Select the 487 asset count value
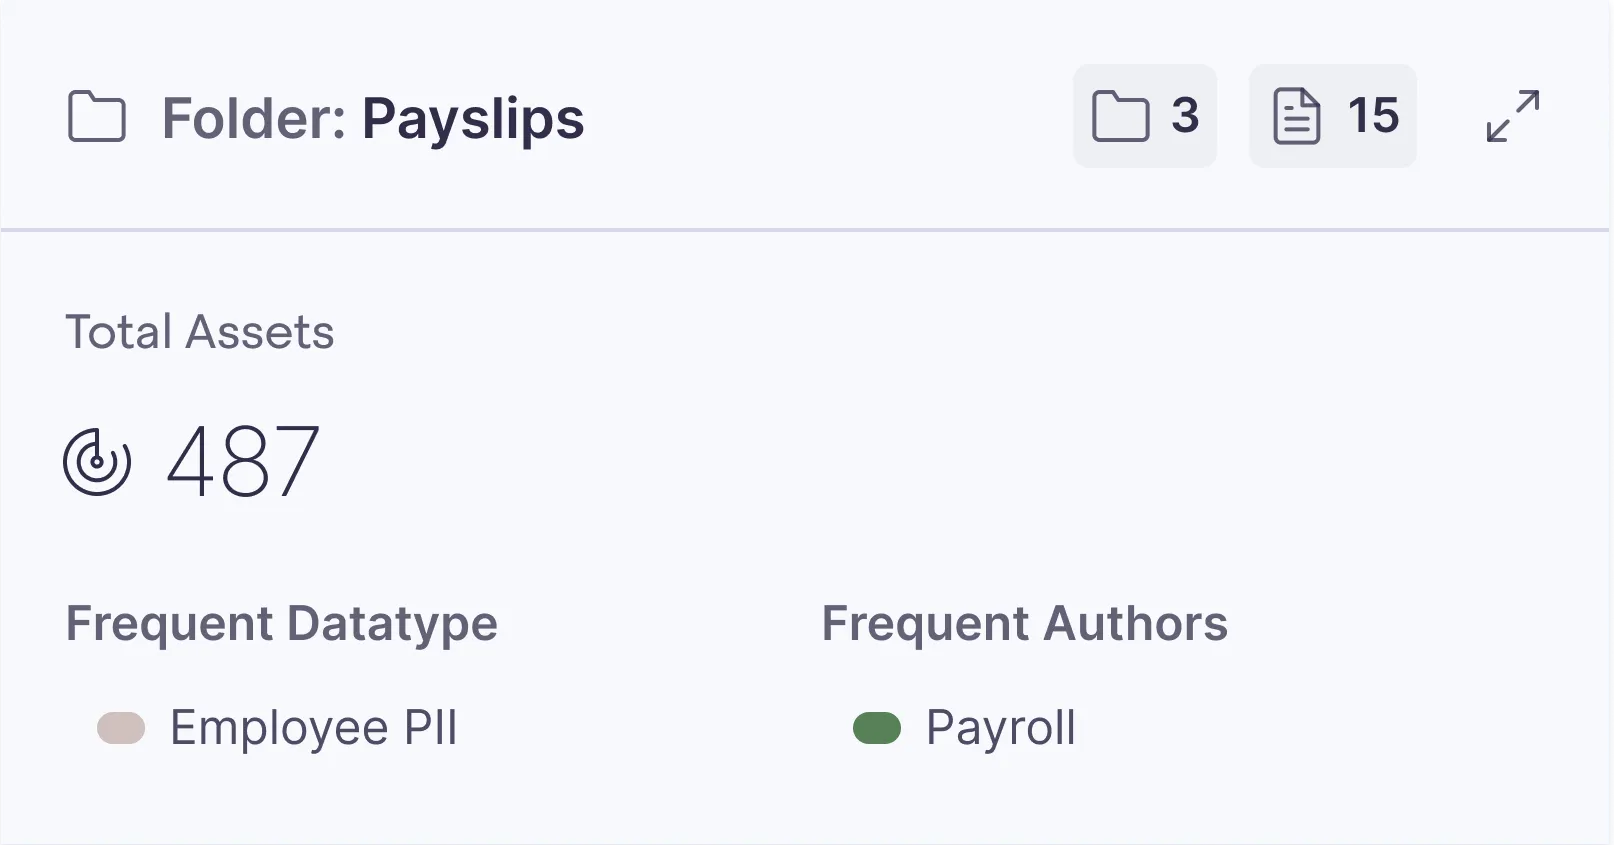This screenshot has width=1614, height=845. 241,461
